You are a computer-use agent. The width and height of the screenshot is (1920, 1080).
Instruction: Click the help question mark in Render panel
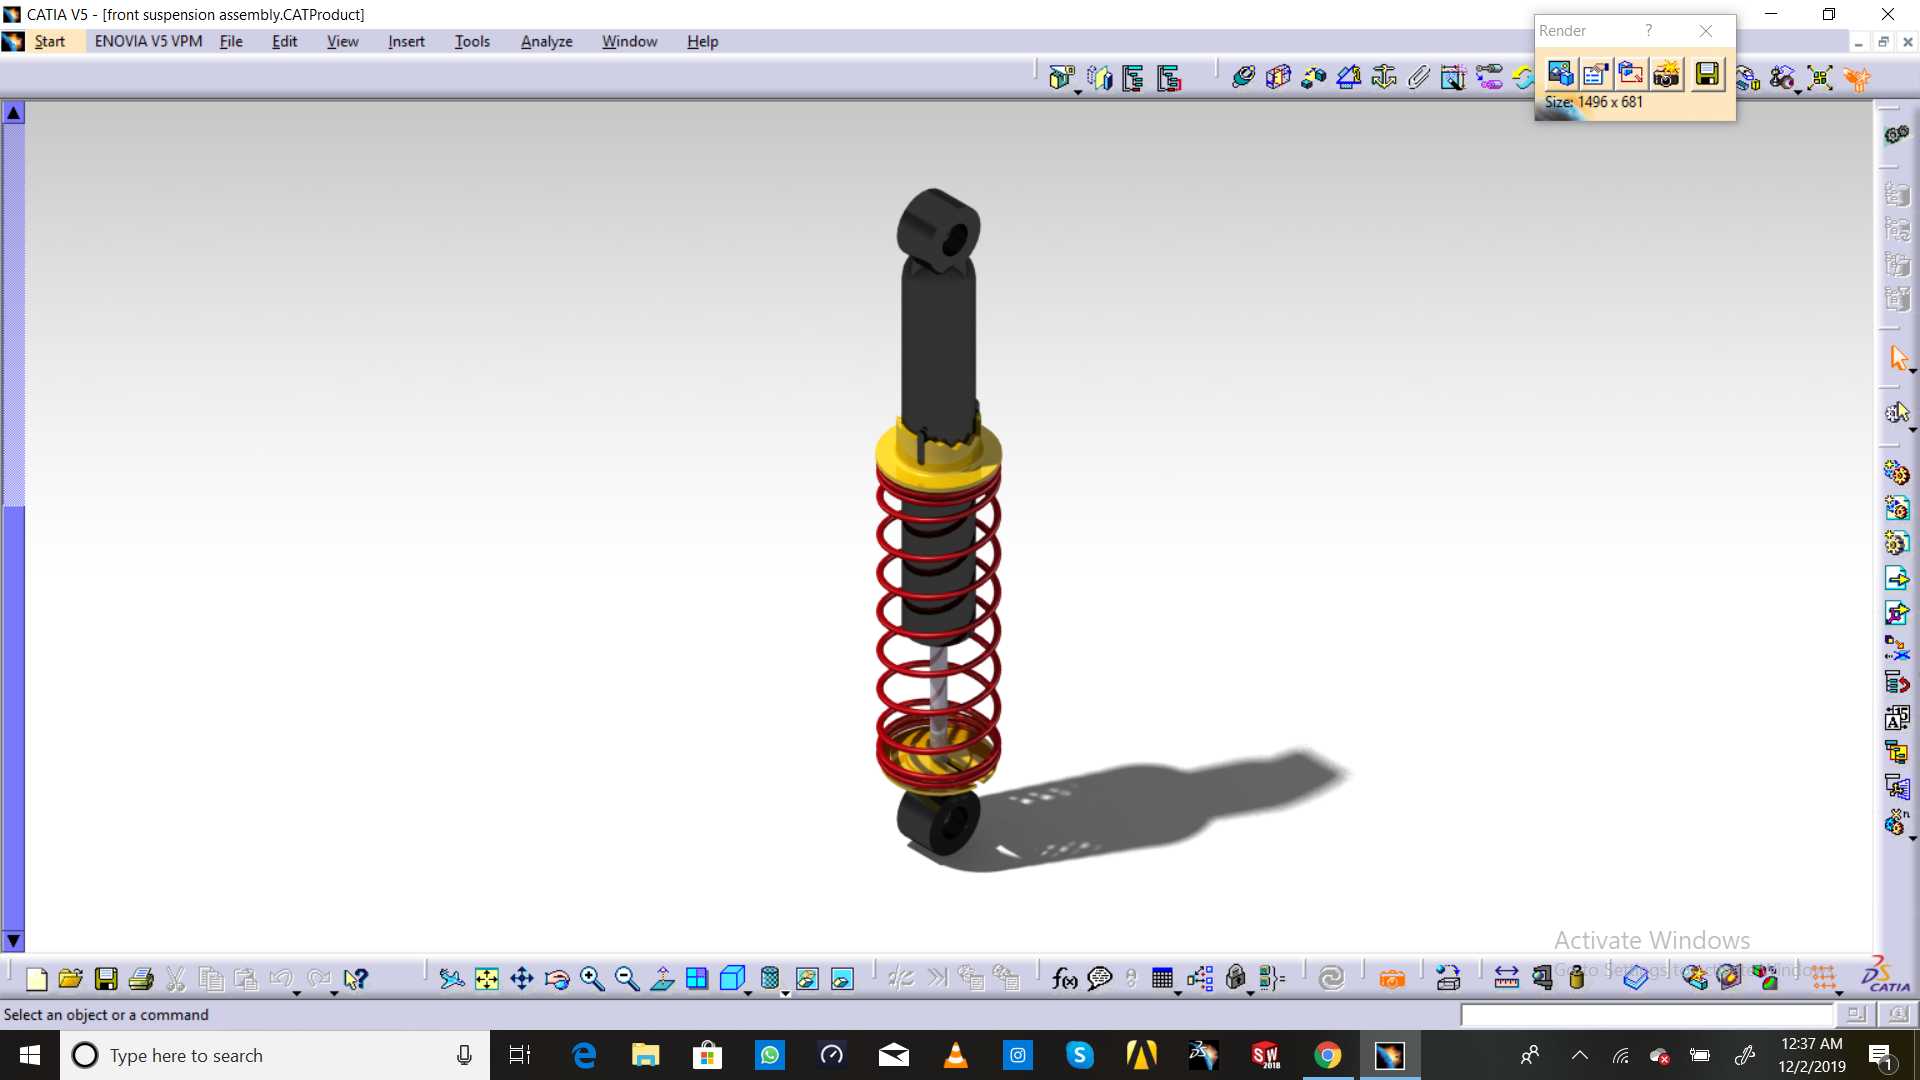click(x=1649, y=31)
